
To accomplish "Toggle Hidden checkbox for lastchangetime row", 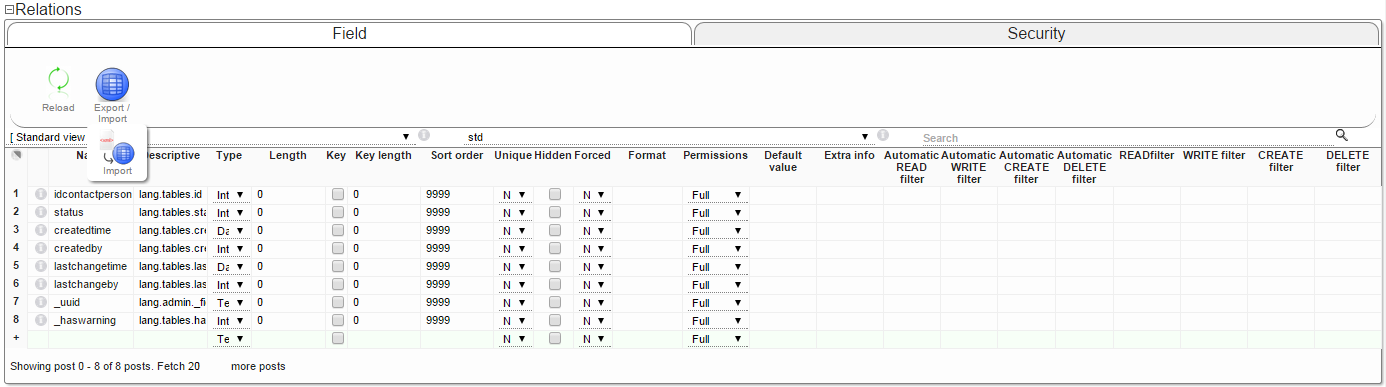I will click(555, 267).
